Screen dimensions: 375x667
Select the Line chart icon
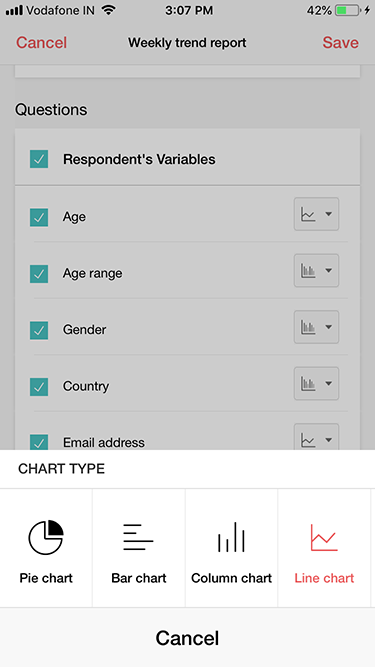pos(324,537)
